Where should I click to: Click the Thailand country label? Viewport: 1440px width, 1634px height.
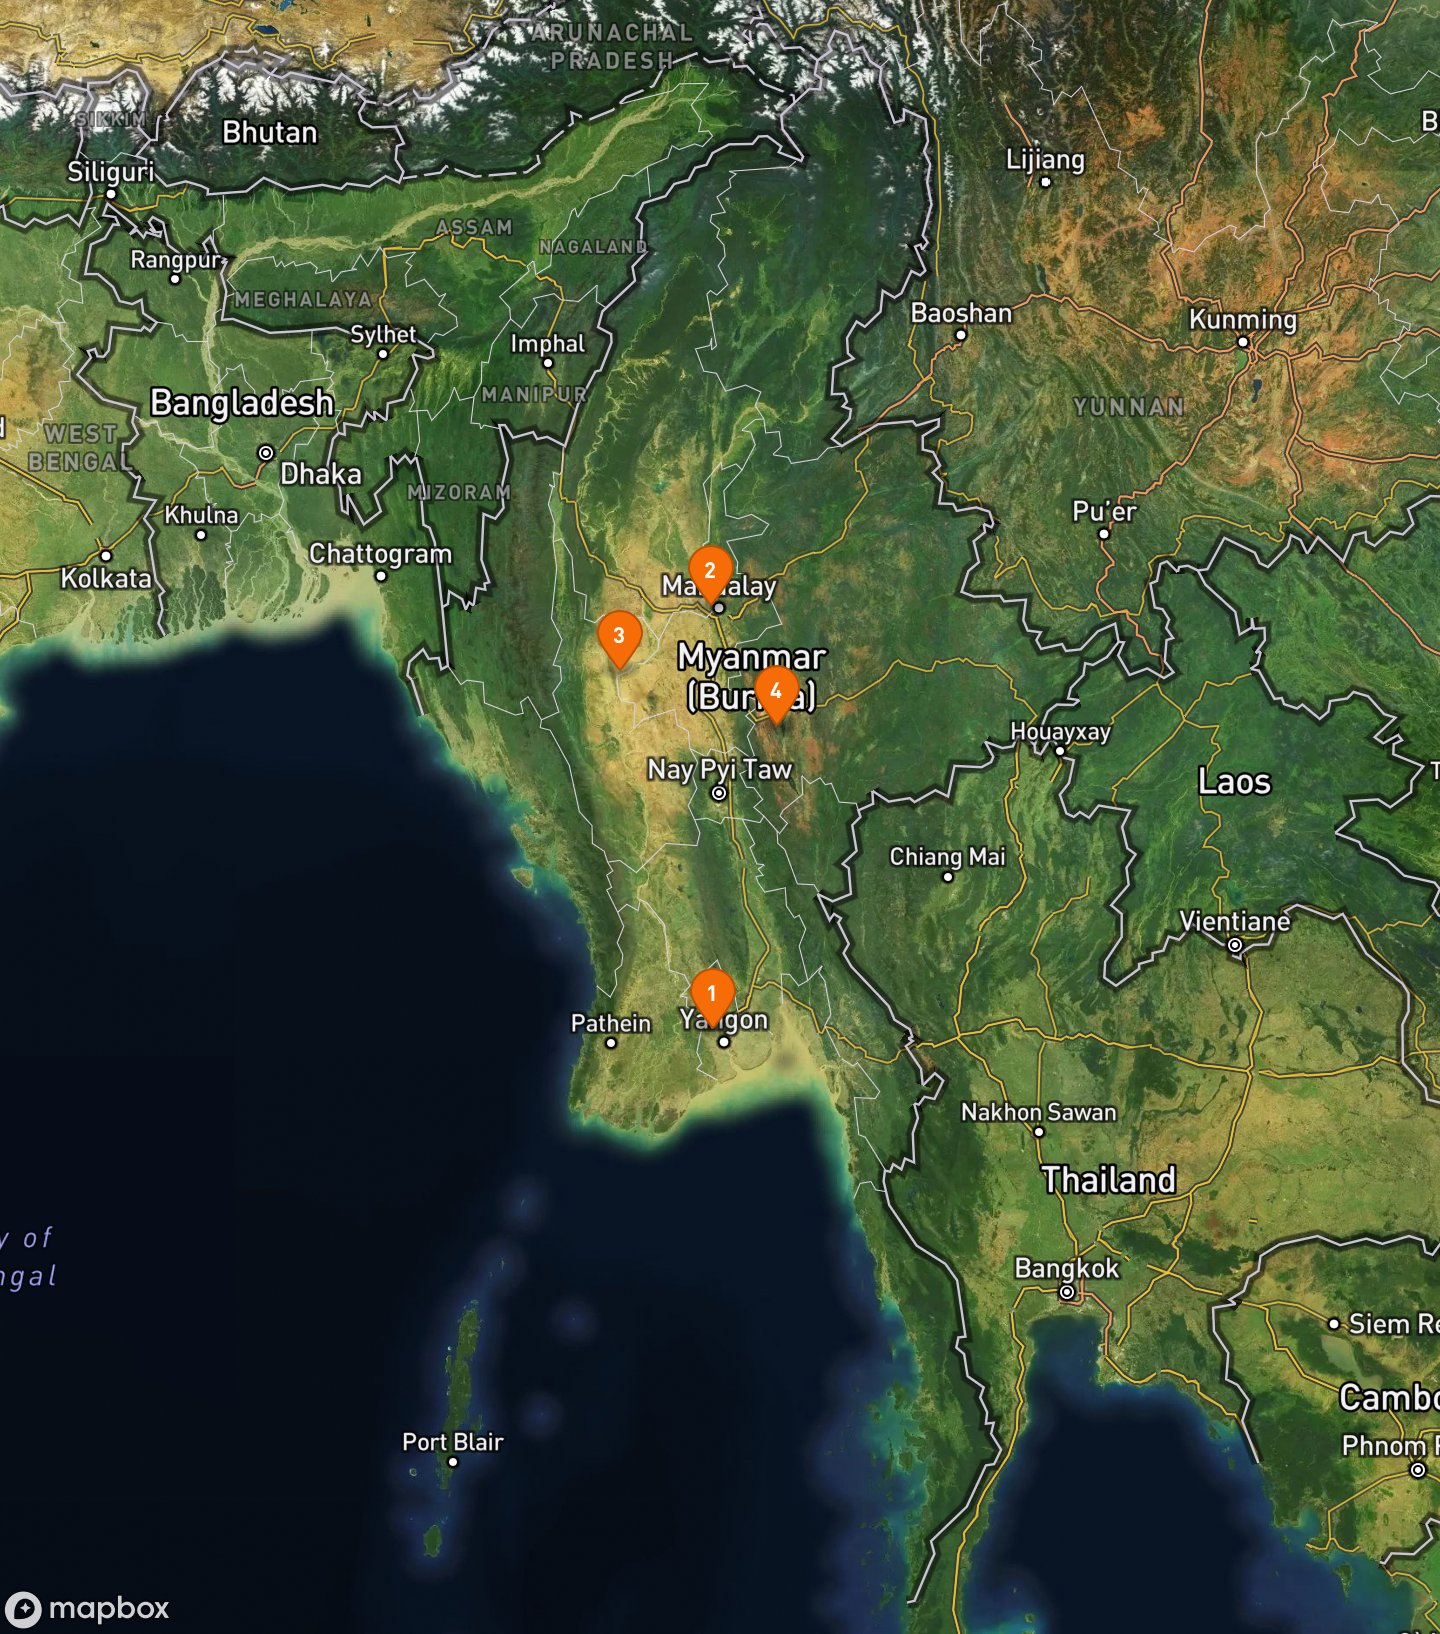click(1108, 1180)
